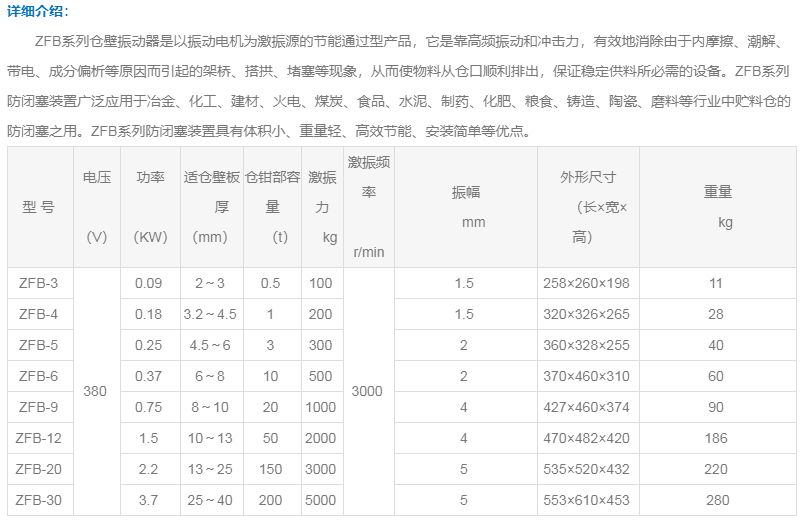Select the 553×610×453 dimension cell
This screenshot has height=523, width=803.
coord(587,500)
